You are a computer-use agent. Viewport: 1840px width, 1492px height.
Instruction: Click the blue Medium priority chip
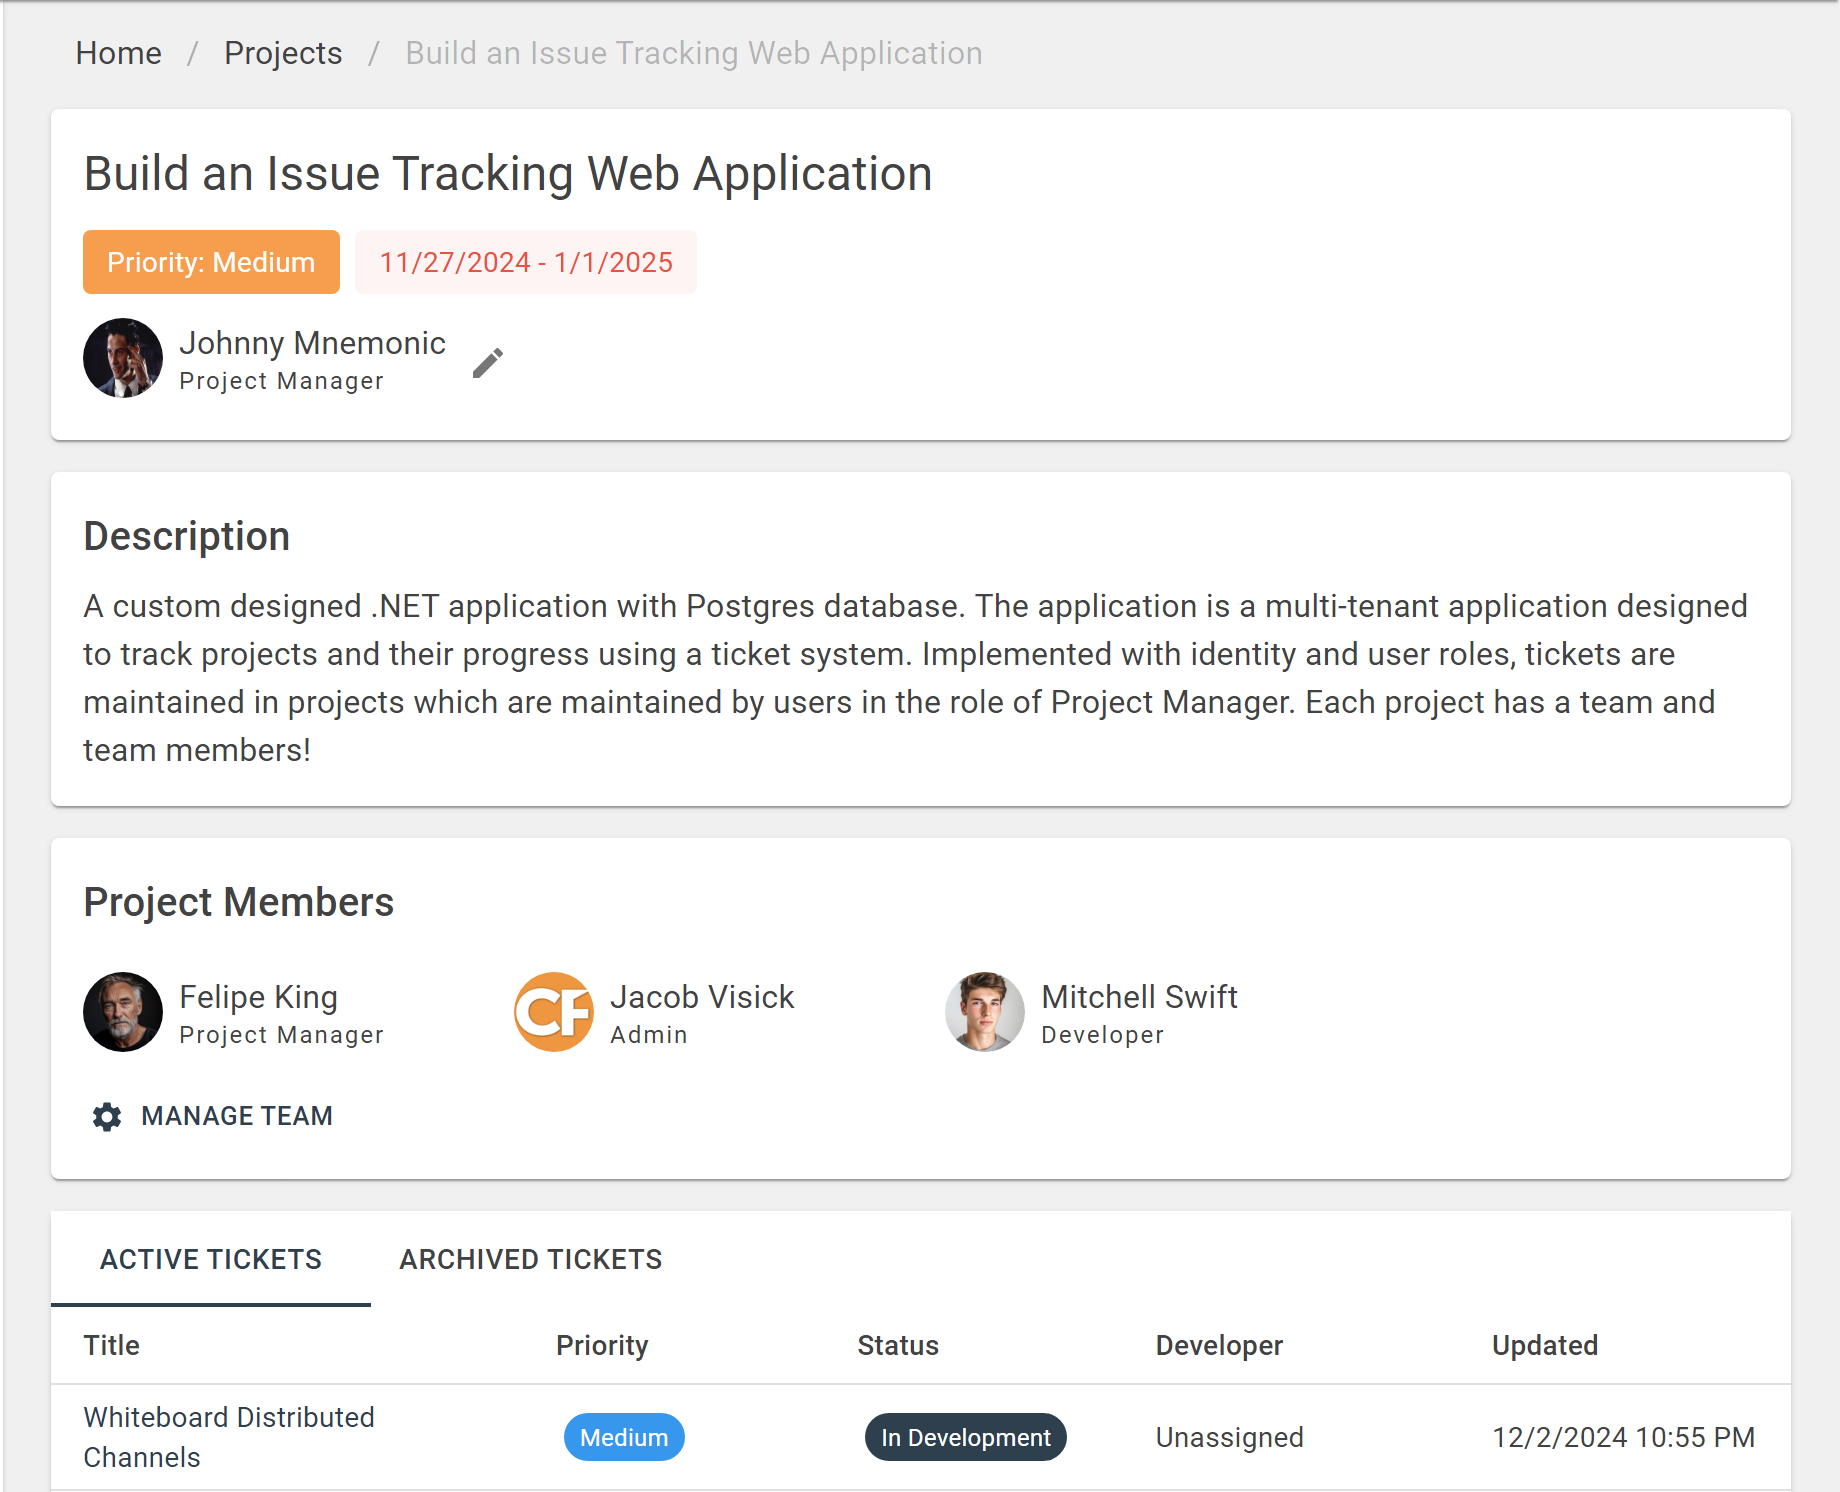(624, 1437)
